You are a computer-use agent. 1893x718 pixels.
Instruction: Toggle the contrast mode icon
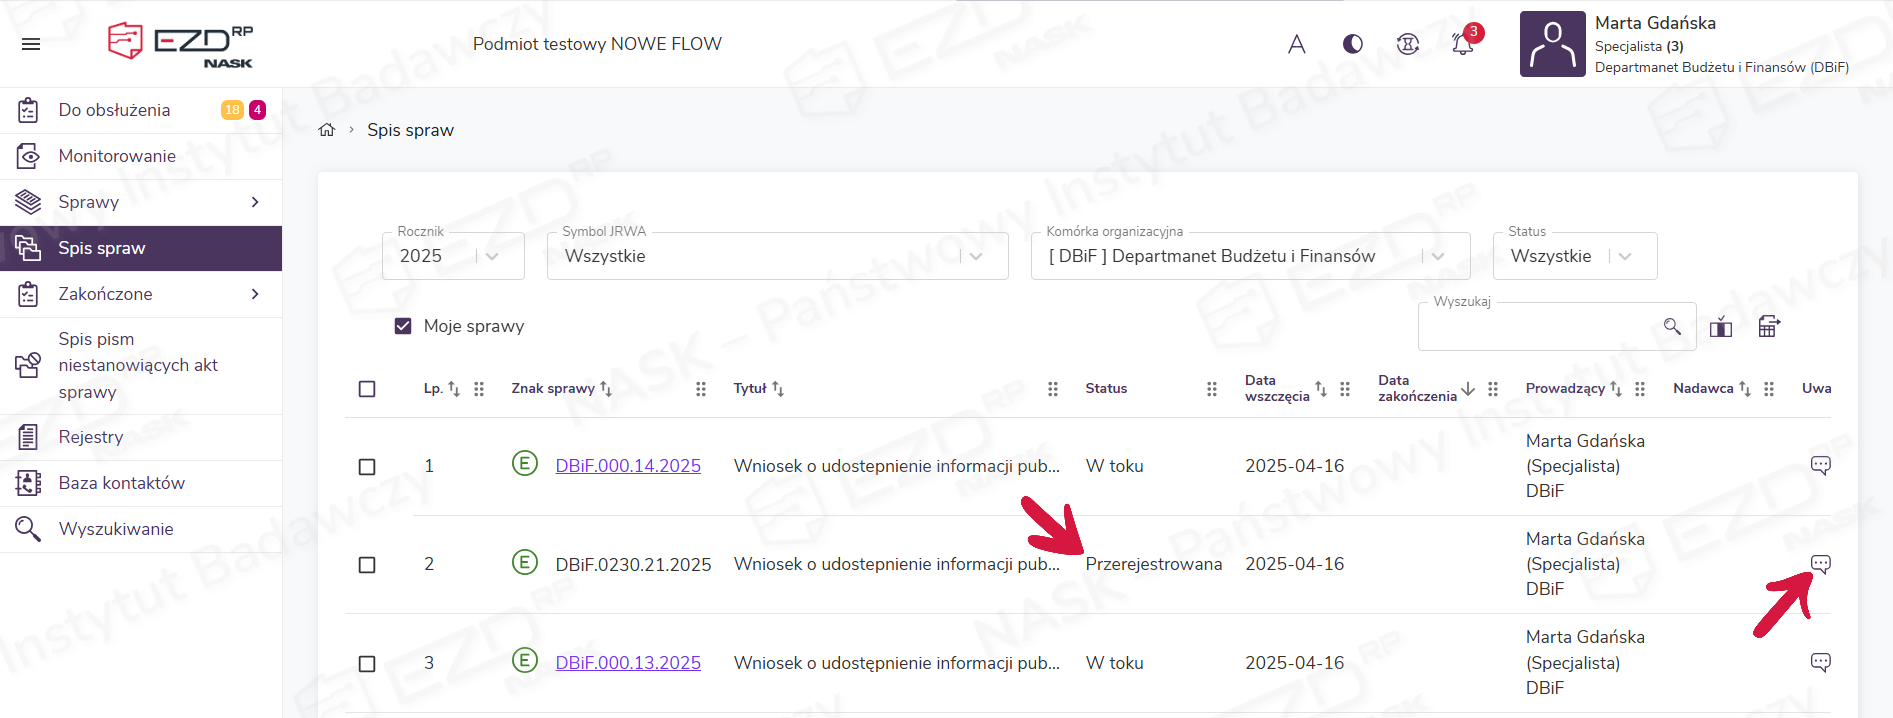coord(1352,44)
